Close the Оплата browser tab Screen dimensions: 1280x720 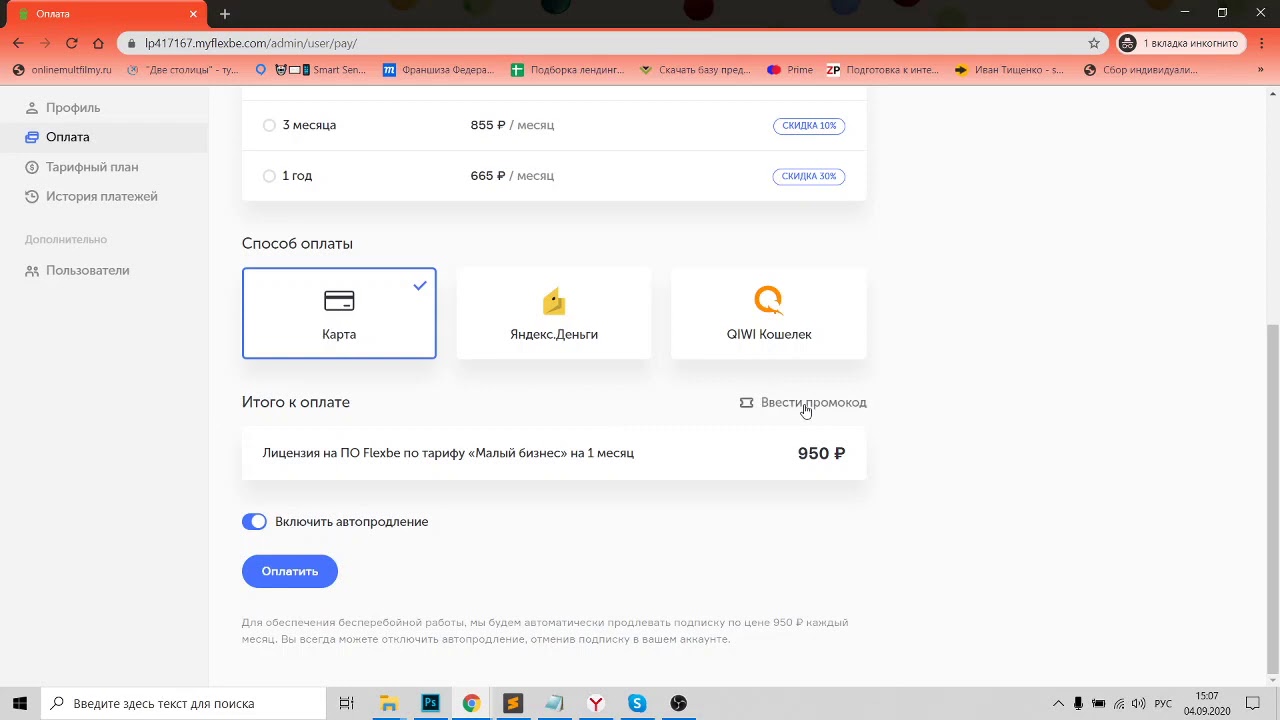(x=194, y=14)
